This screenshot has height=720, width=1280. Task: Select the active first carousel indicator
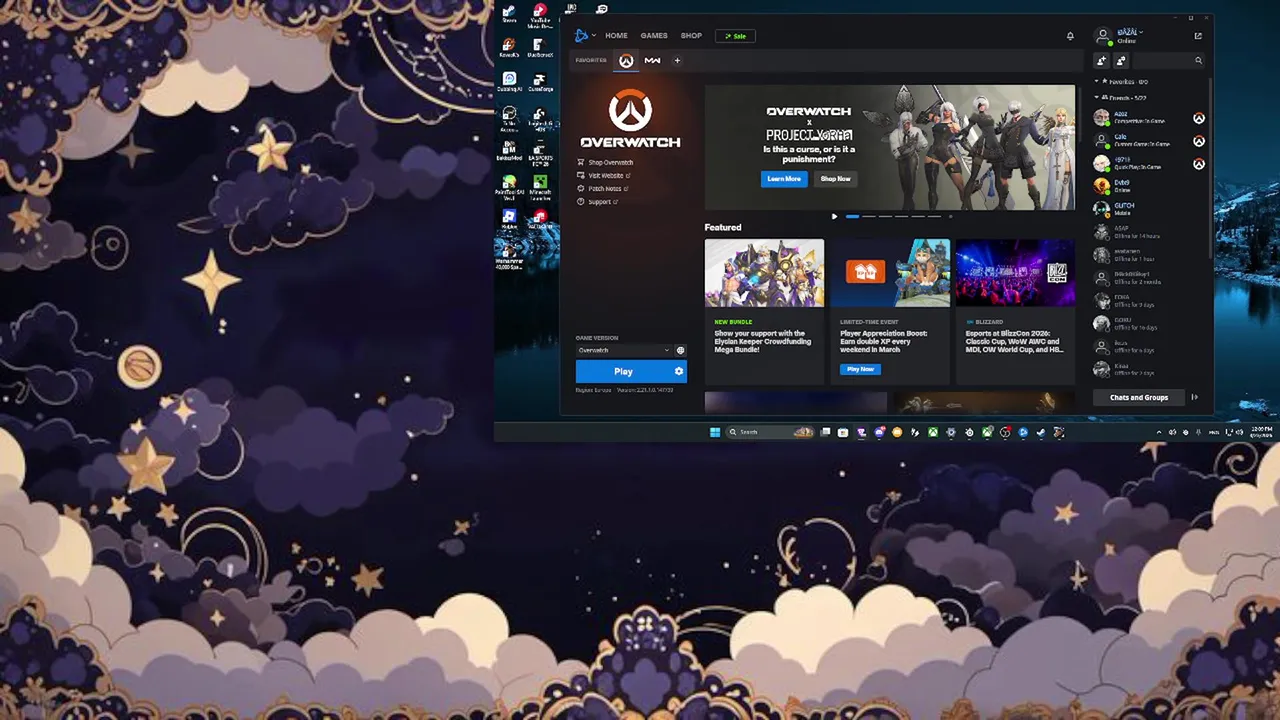pyautogui.click(x=852, y=216)
